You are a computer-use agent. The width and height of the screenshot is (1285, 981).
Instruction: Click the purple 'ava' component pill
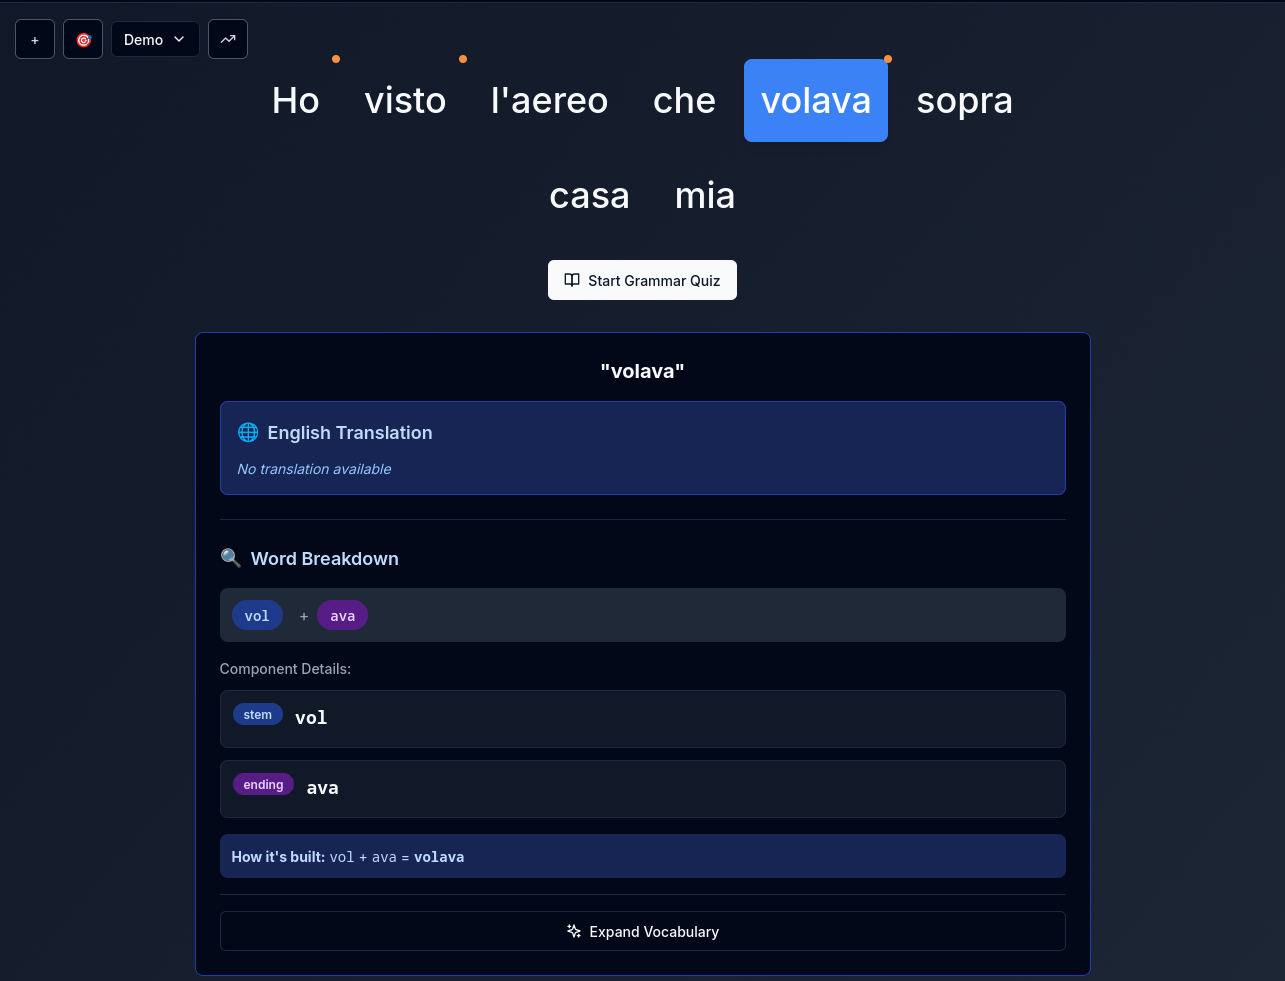[342, 615]
